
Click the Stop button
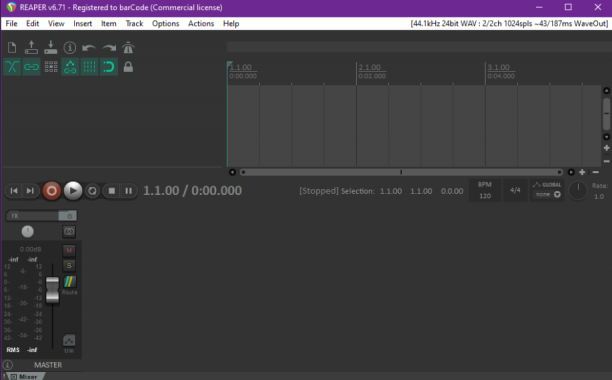point(112,191)
